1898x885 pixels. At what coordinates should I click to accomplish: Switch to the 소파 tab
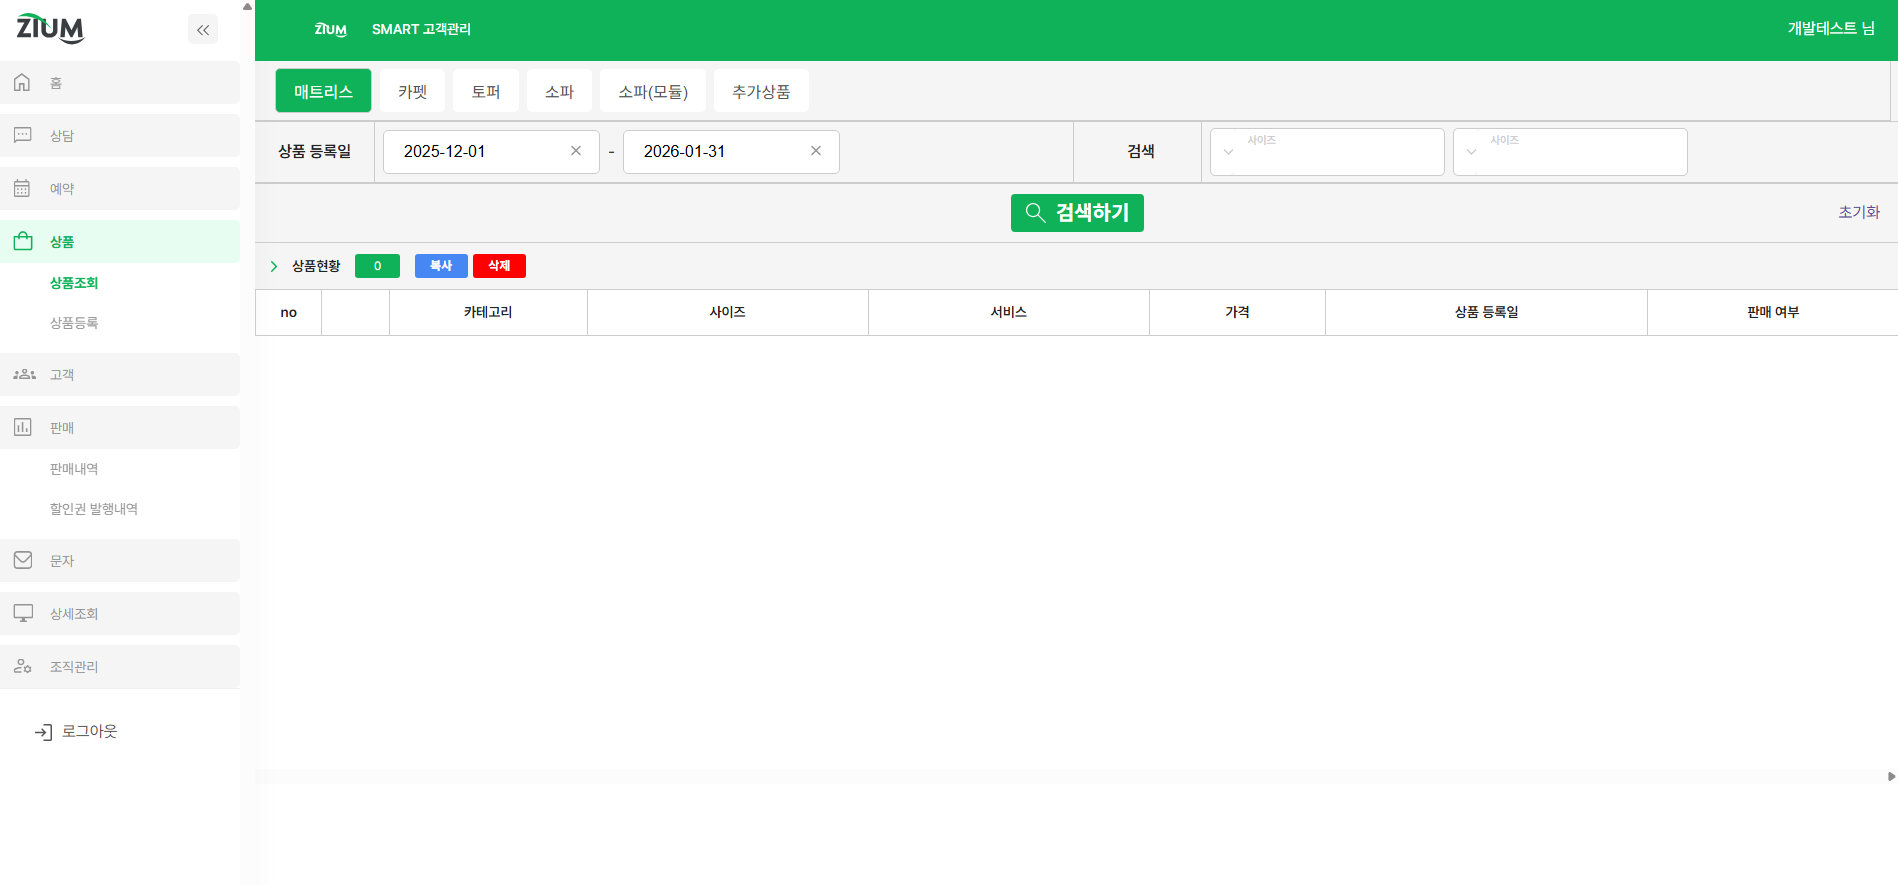(559, 91)
